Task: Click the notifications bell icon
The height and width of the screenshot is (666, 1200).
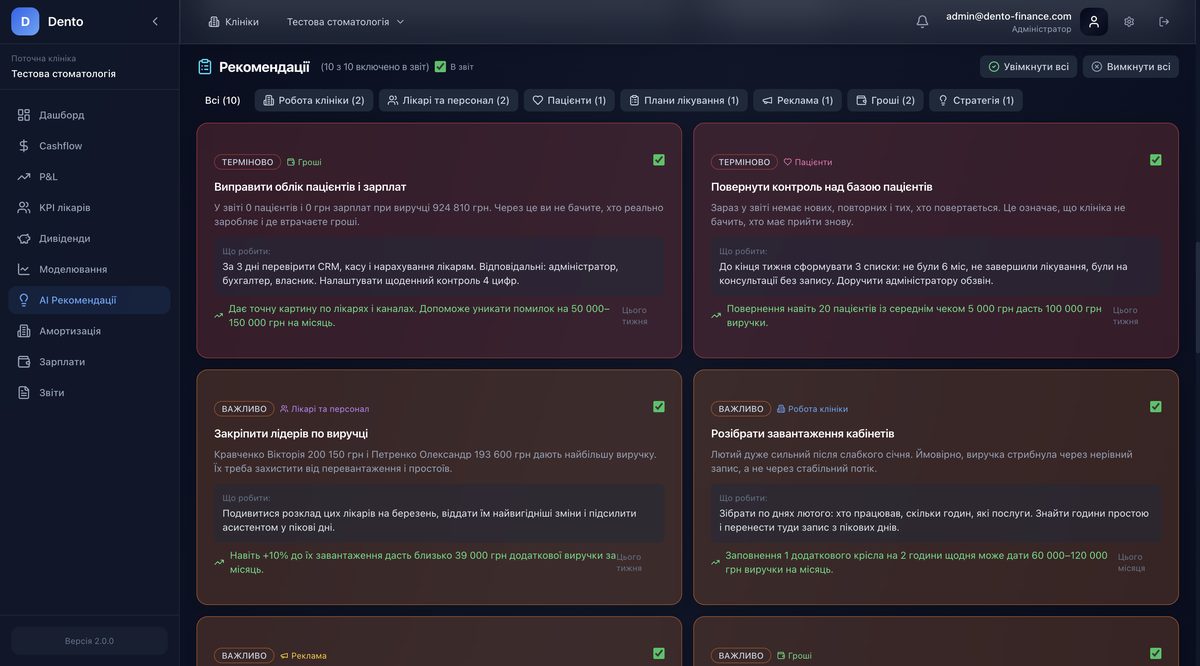Action: pyautogui.click(x=922, y=22)
